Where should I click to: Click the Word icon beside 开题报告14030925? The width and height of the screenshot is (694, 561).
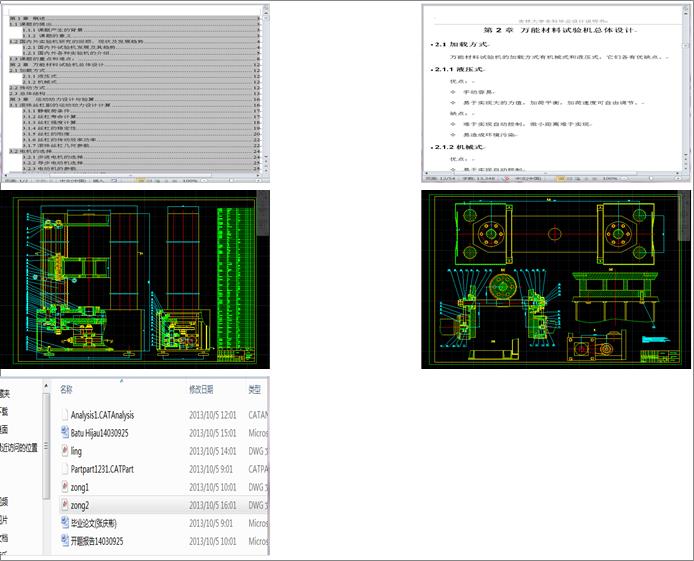(x=65, y=541)
